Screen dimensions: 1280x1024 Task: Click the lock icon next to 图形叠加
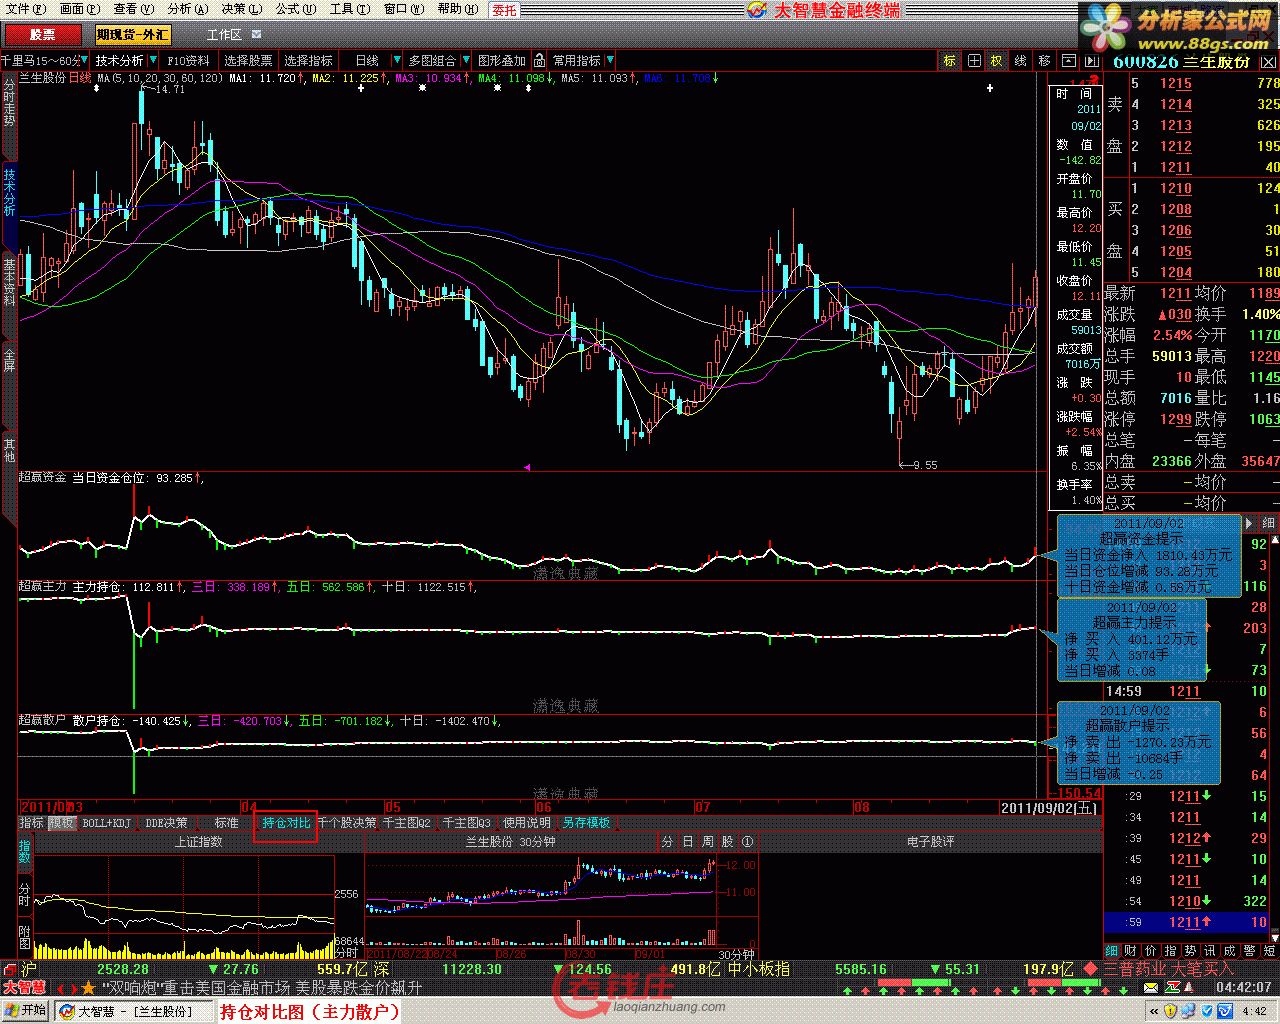tap(539, 61)
